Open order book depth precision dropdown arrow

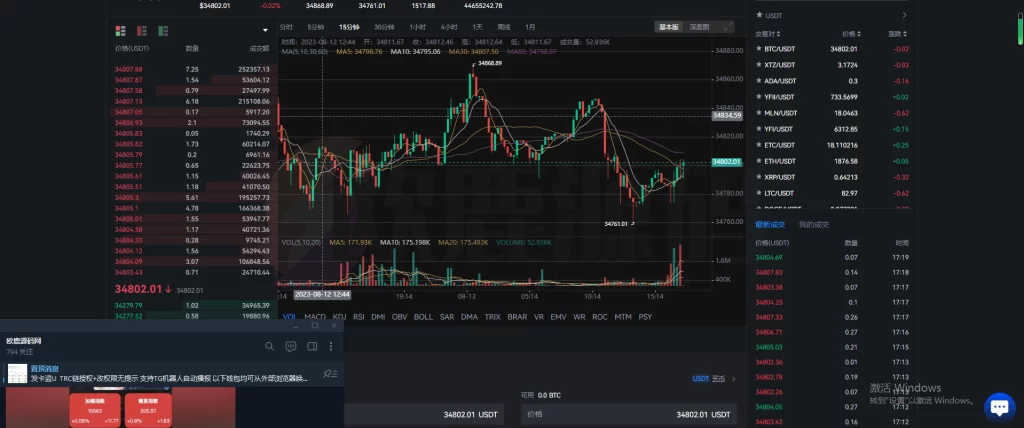[265, 31]
